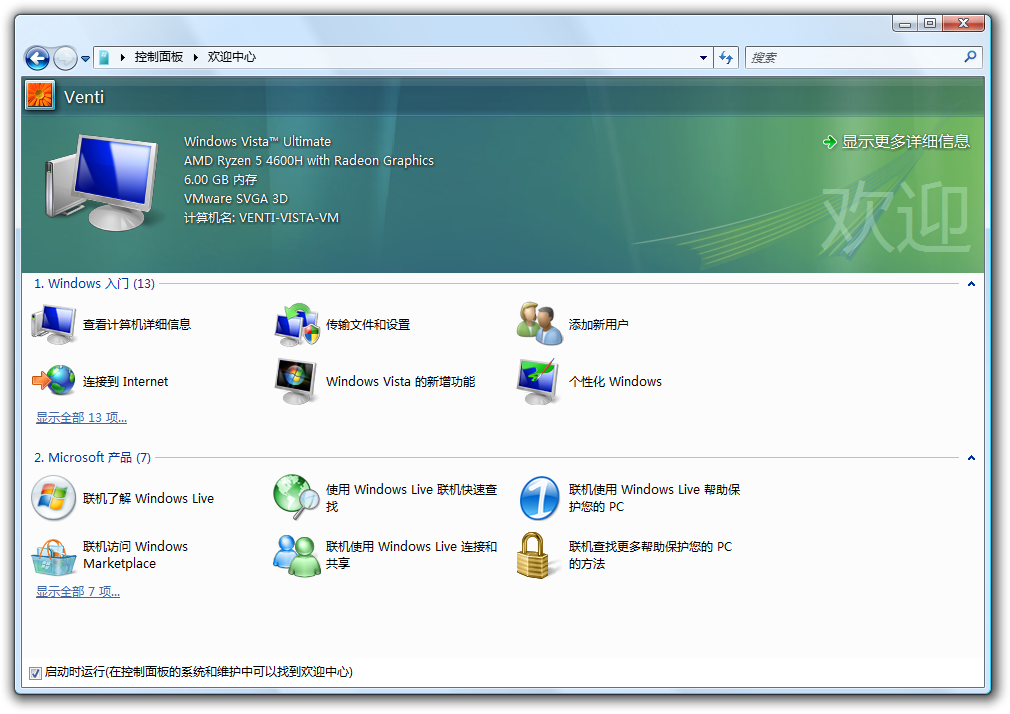Click the Back navigation arrow button
1010x714 pixels.
tap(37, 58)
